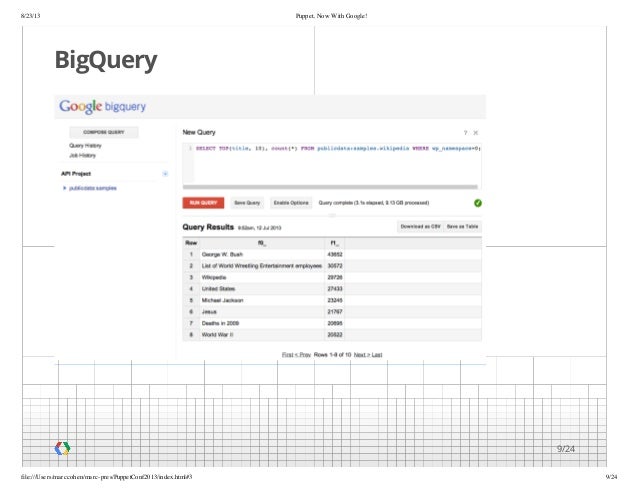Screen dimensions: 638x493
Task: Click the green query validation checkmark icon
Action: tap(478, 203)
